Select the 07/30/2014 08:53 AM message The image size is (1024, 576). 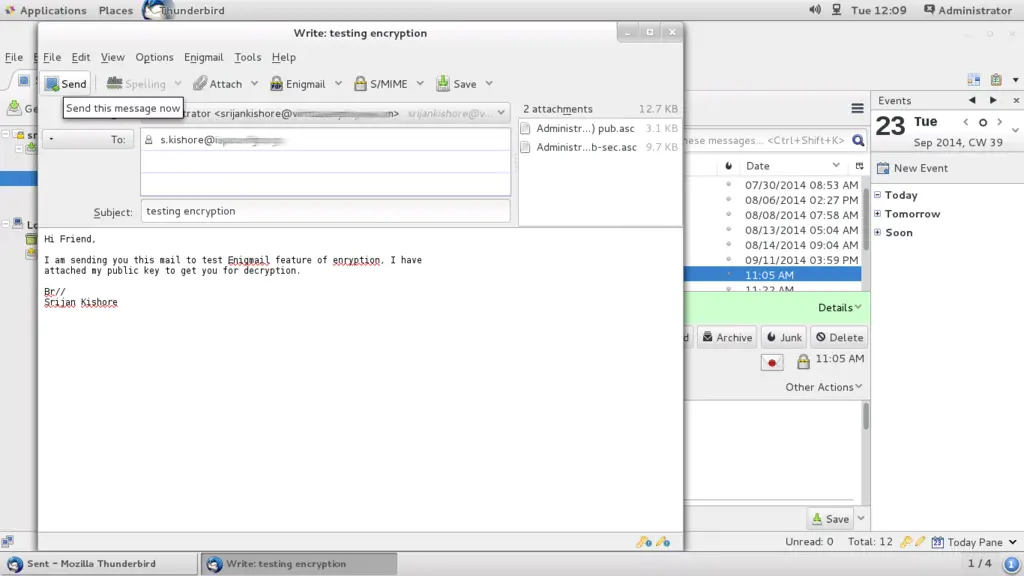(x=801, y=185)
